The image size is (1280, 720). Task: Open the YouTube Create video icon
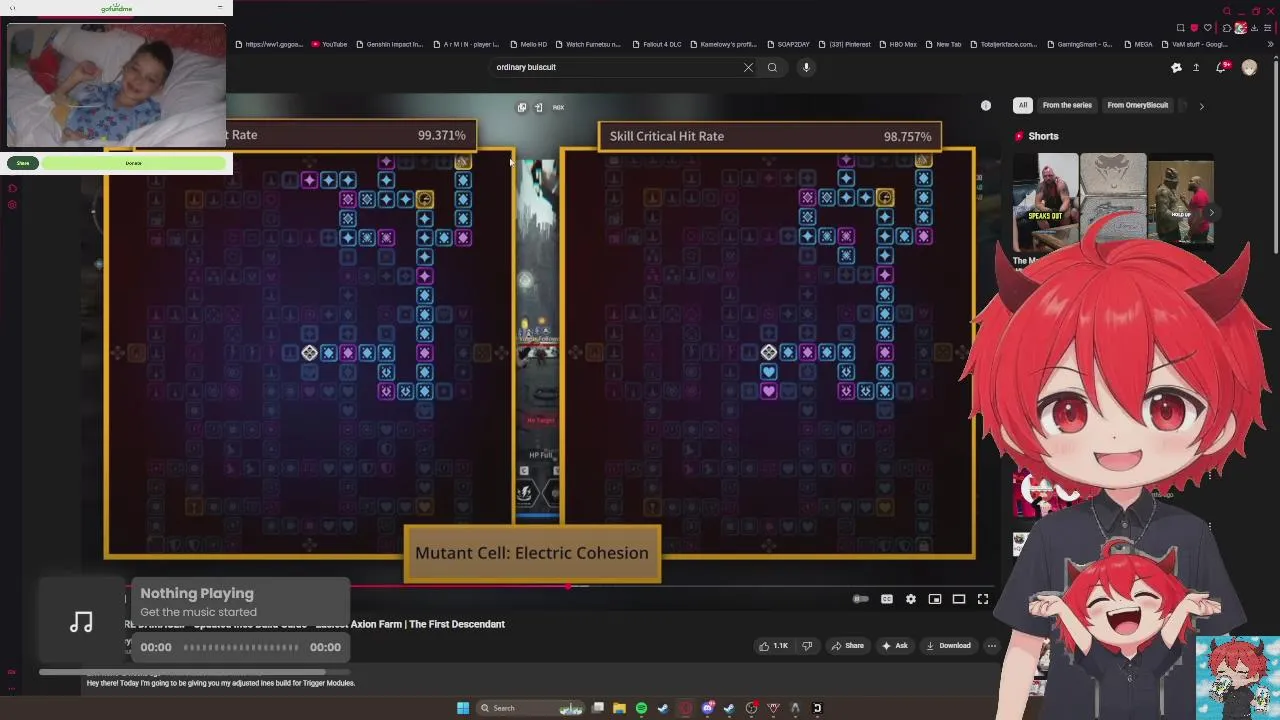click(1176, 67)
